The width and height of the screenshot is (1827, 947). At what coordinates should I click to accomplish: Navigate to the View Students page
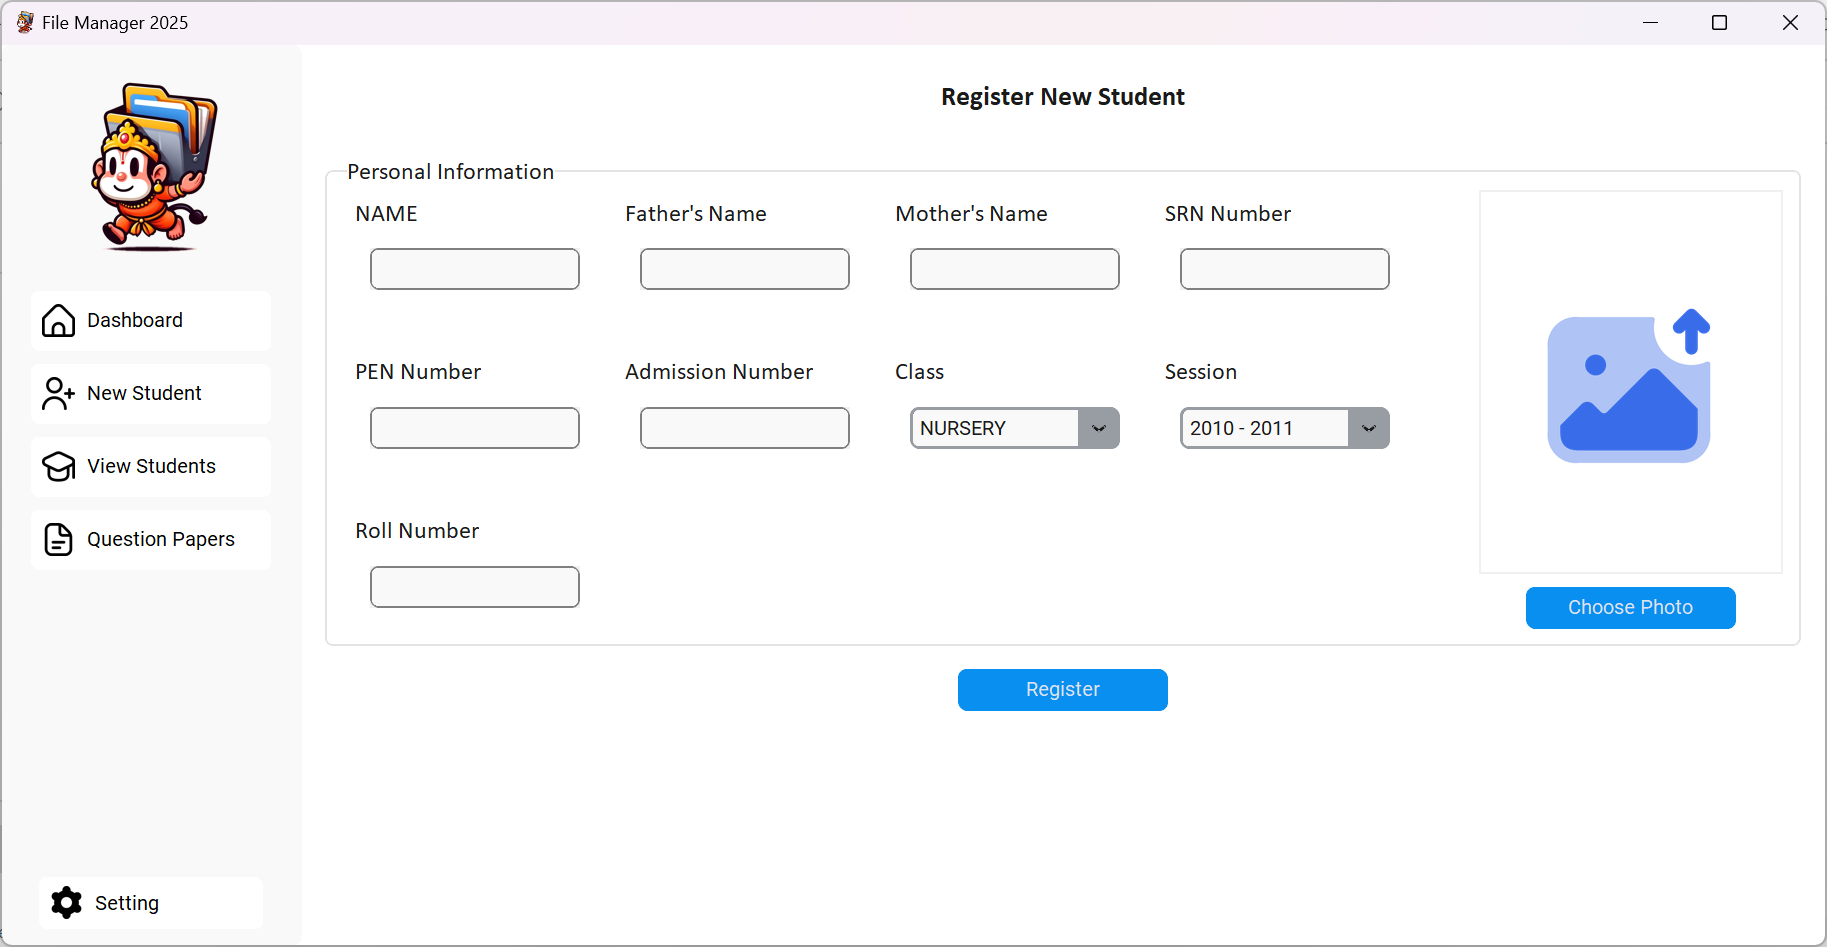pos(151,466)
